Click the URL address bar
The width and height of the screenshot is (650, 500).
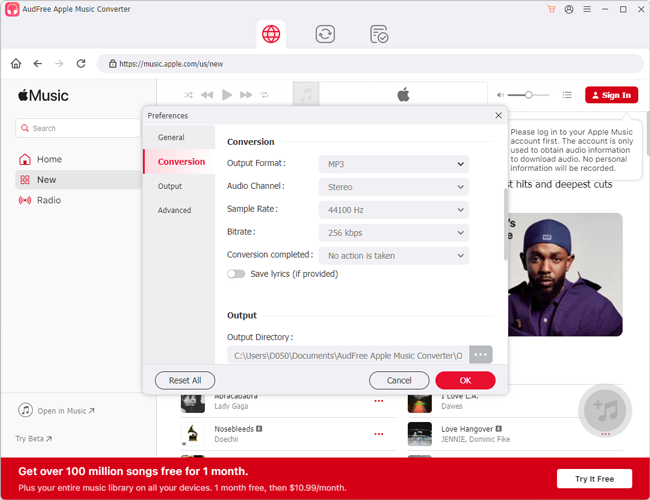370,63
